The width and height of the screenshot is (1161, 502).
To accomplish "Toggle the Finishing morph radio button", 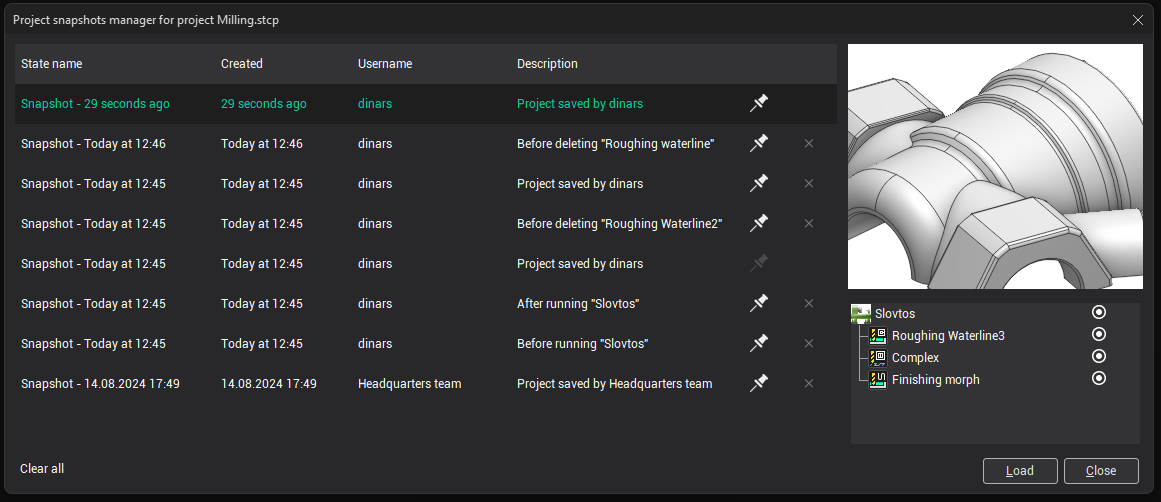I will [x=1099, y=379].
